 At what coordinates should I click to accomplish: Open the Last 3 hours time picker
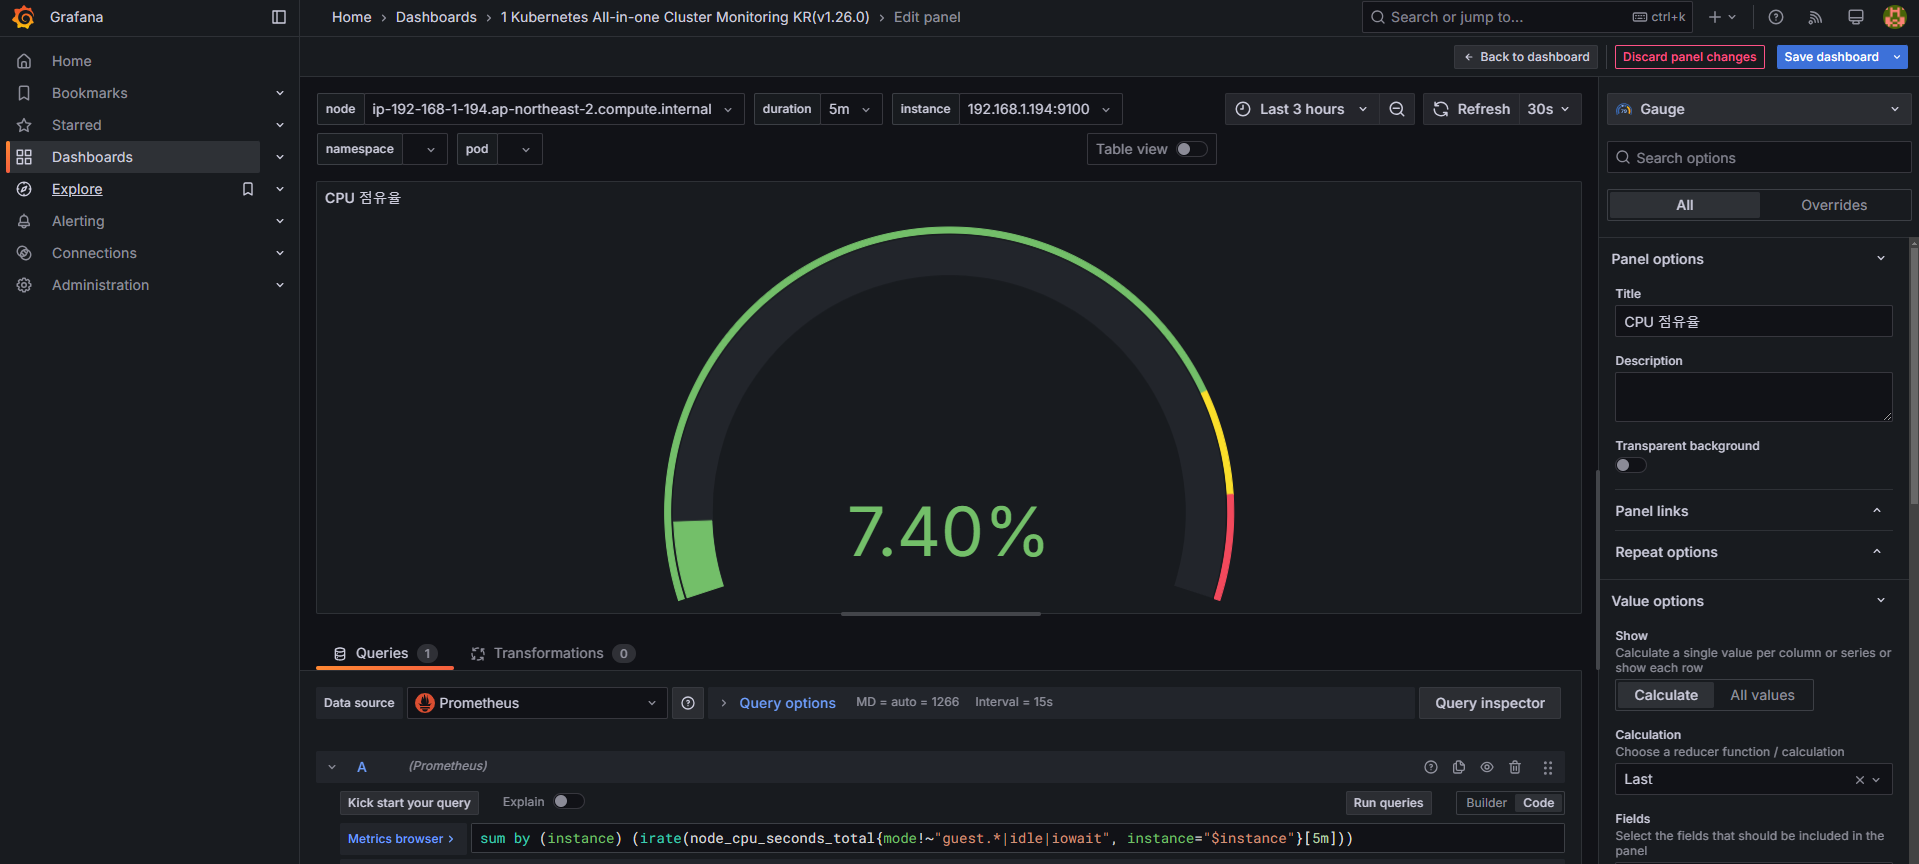click(x=1302, y=109)
